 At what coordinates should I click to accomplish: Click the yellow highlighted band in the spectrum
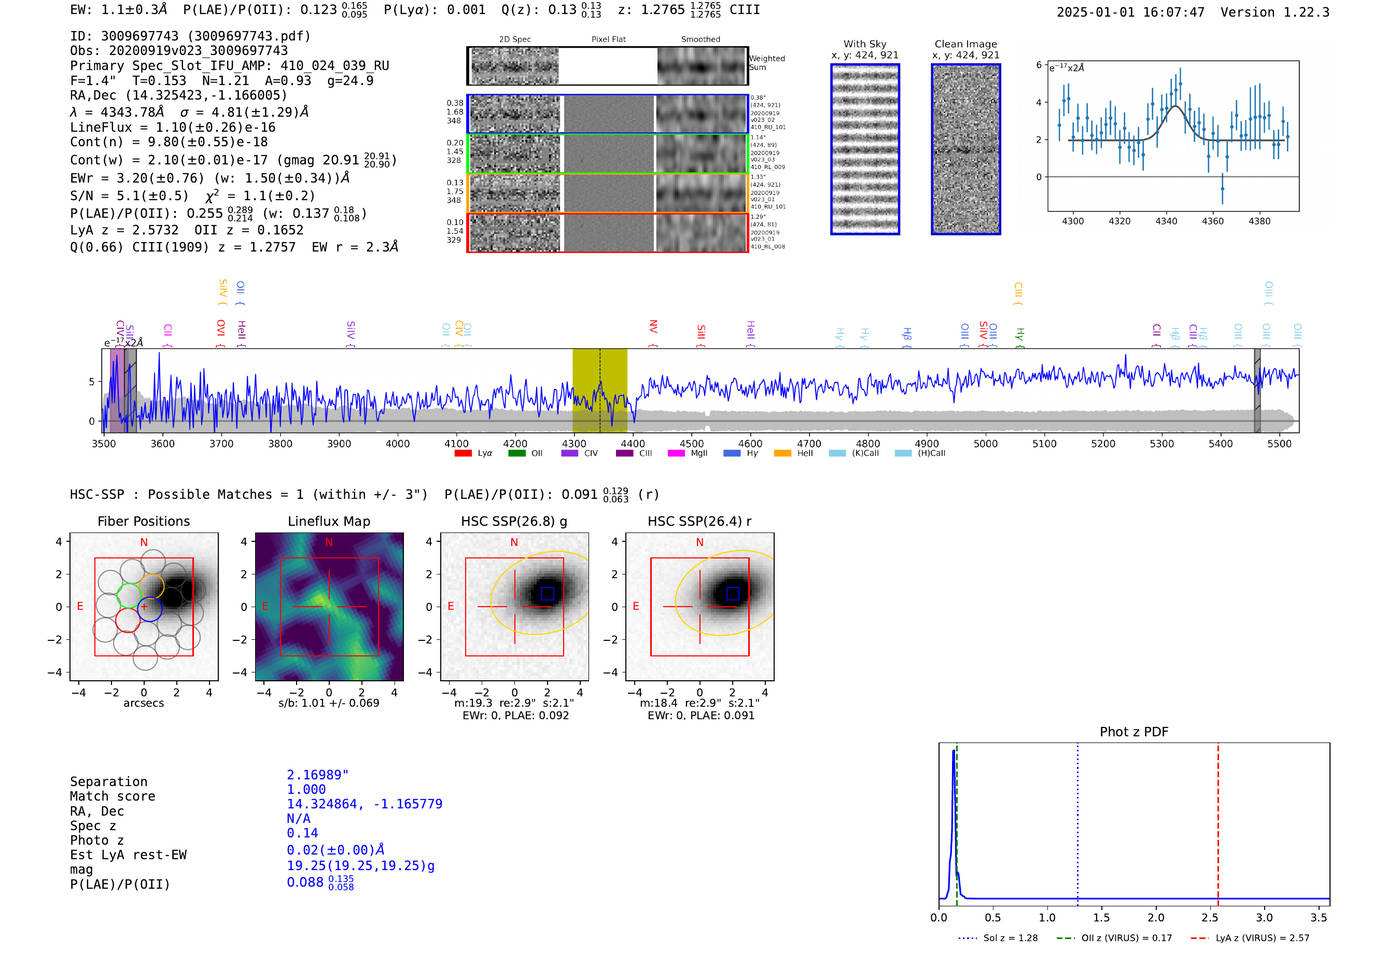coord(599,391)
